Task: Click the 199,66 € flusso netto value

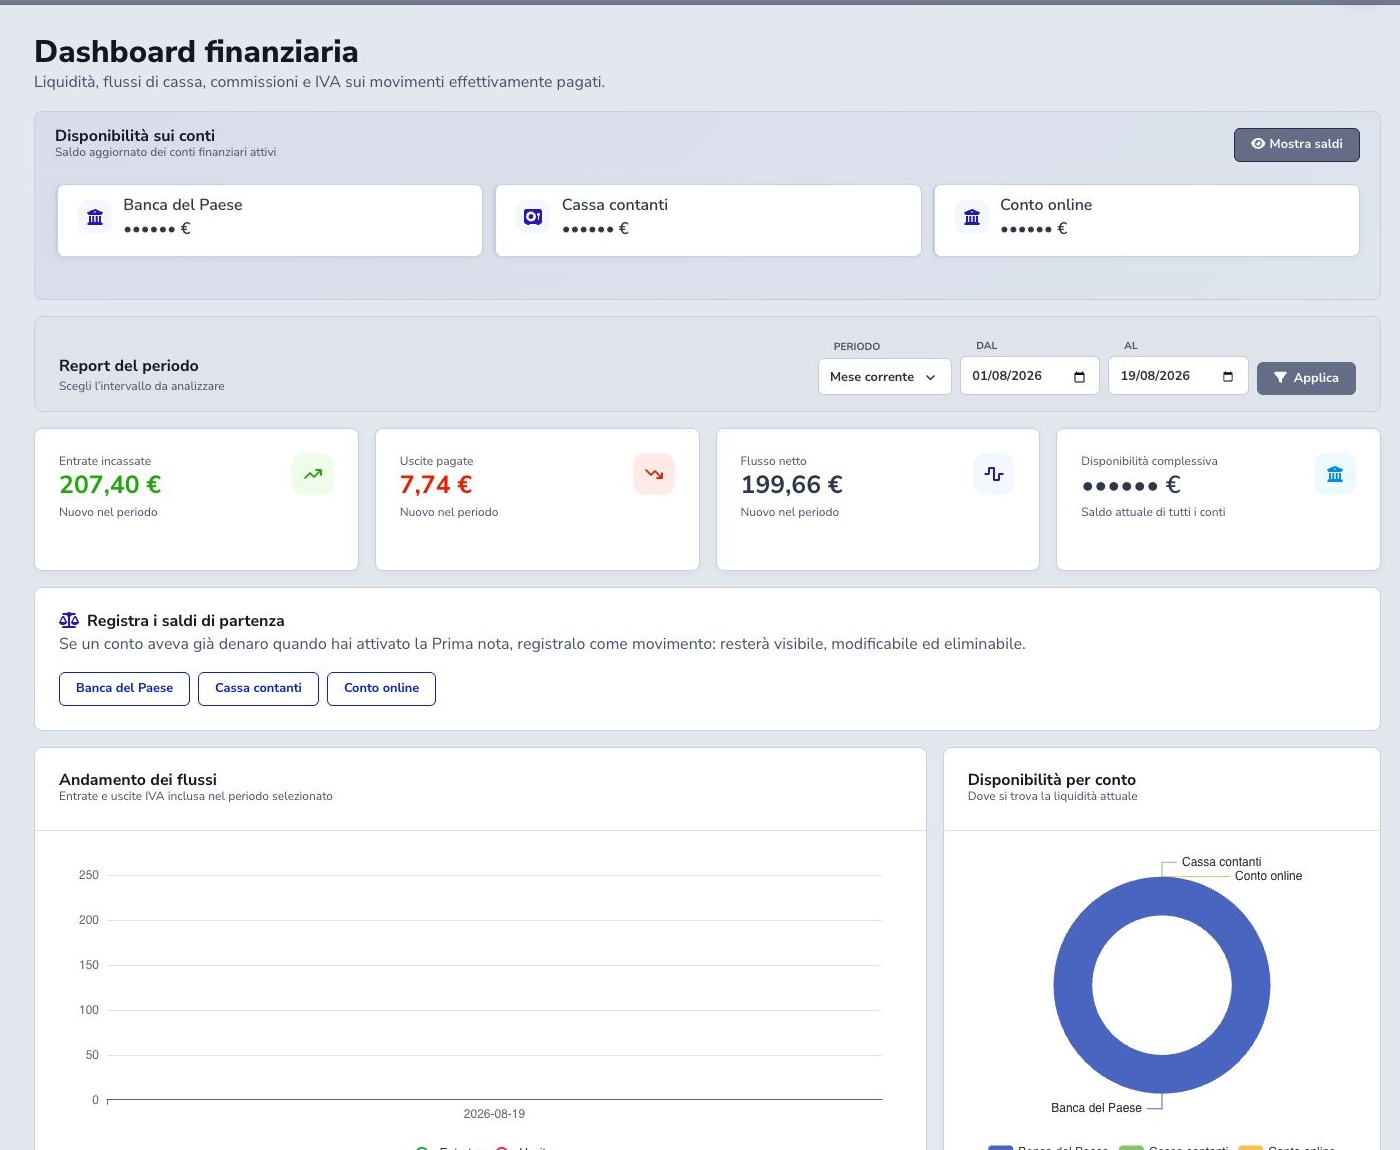Action: pos(791,485)
